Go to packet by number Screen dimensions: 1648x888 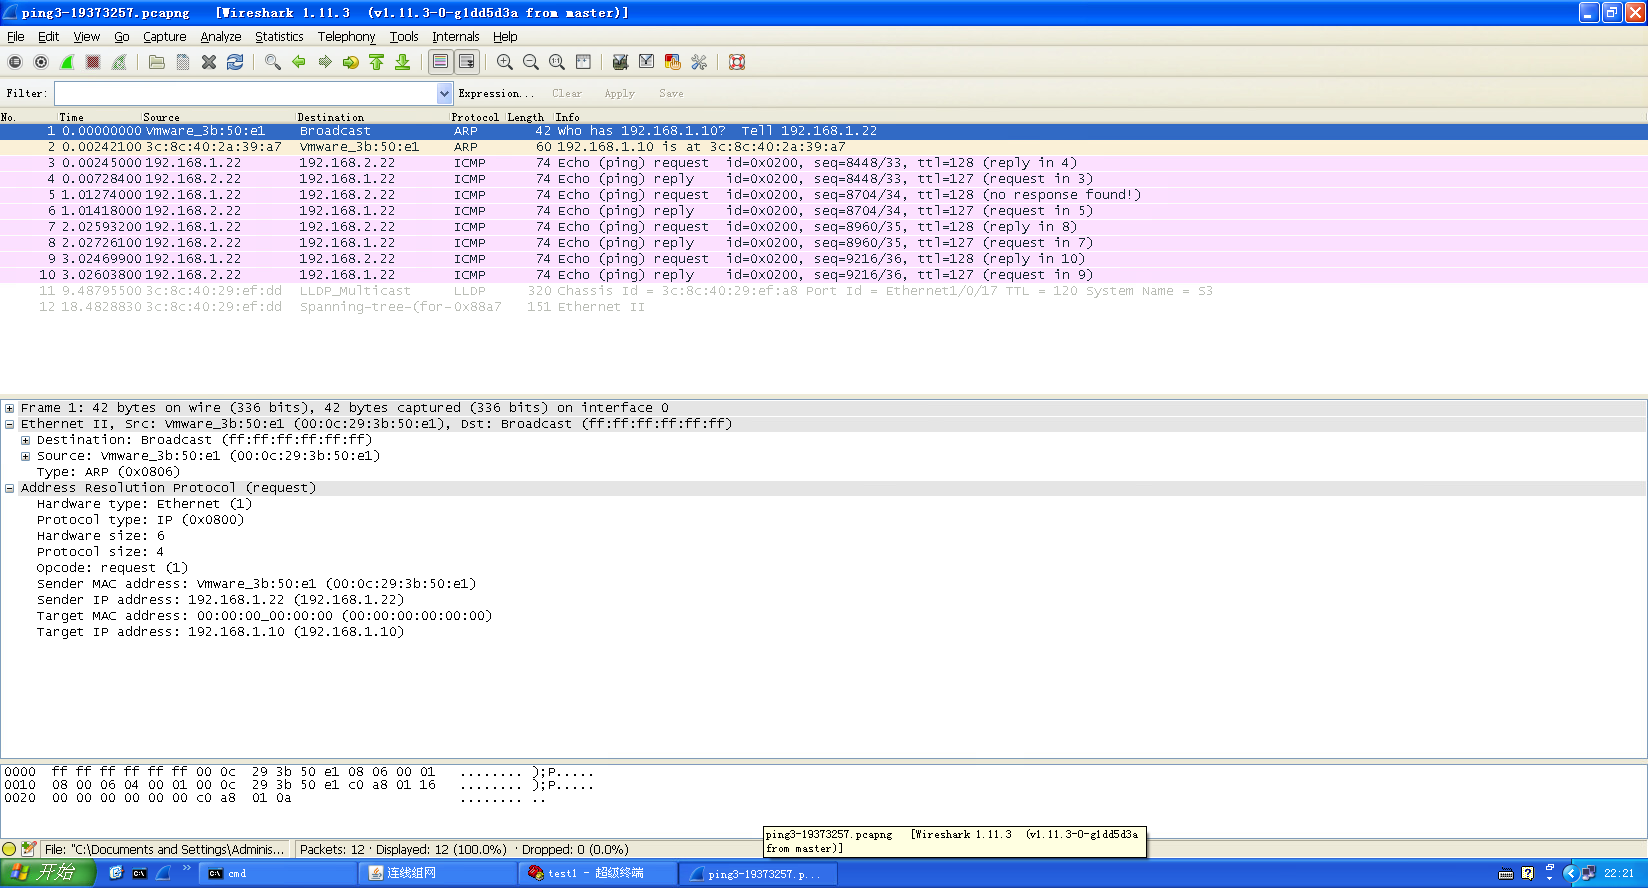(x=351, y=62)
